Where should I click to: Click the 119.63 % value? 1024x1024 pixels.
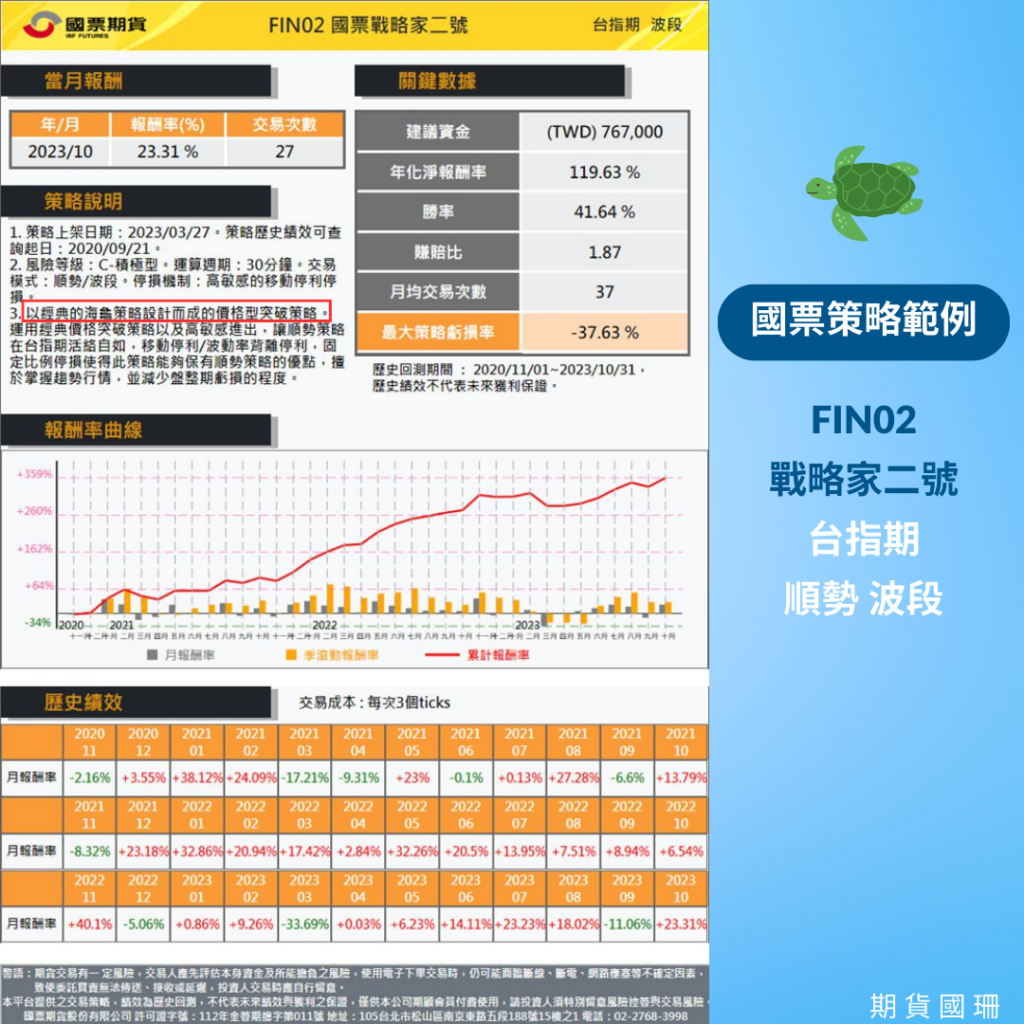click(604, 172)
